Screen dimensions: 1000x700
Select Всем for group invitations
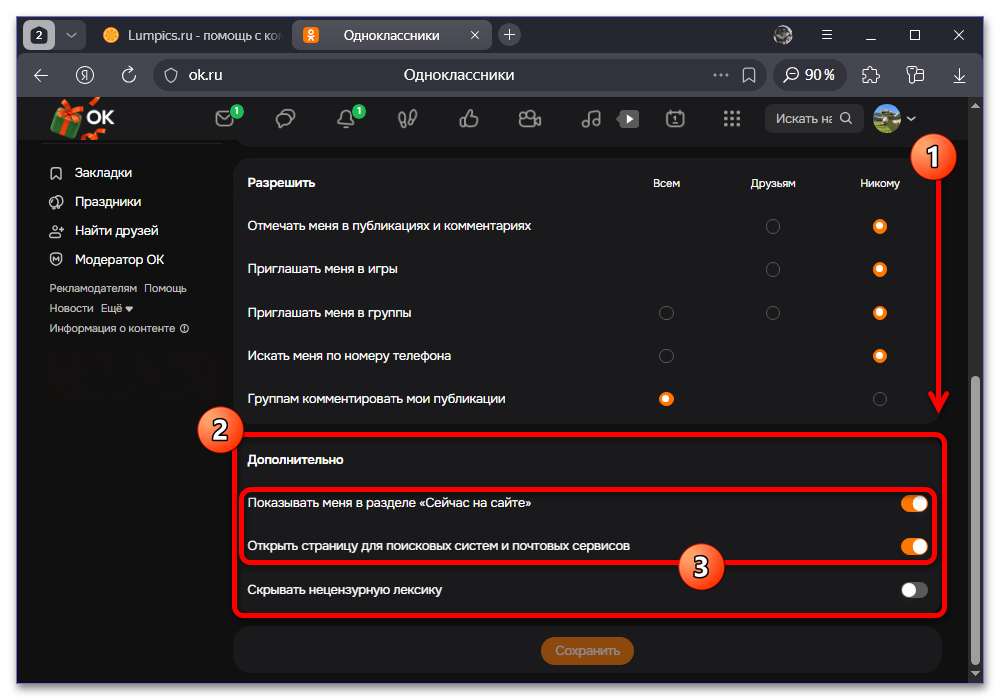tap(666, 313)
